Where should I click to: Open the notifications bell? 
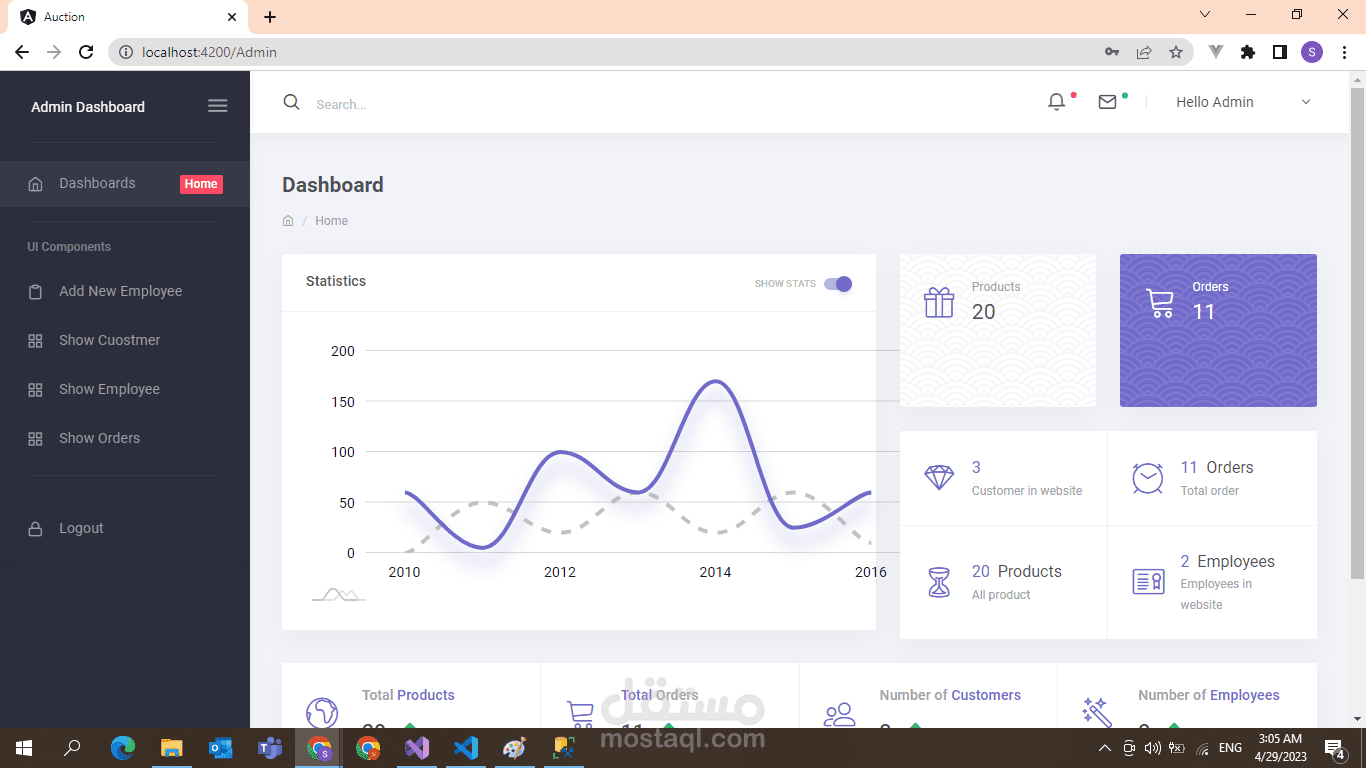pos(1056,102)
